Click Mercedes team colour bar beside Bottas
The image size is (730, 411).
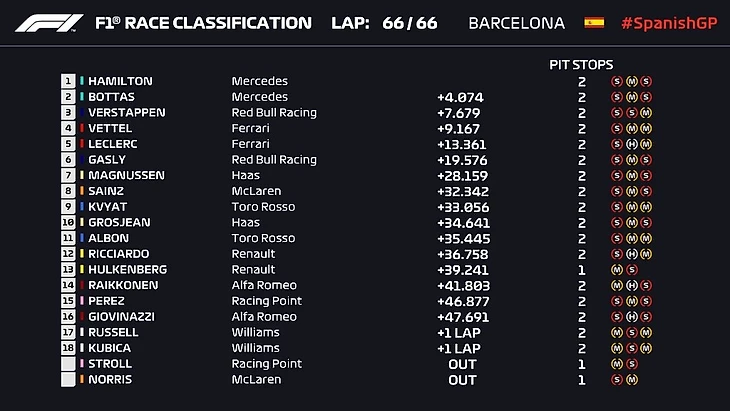tap(82, 97)
